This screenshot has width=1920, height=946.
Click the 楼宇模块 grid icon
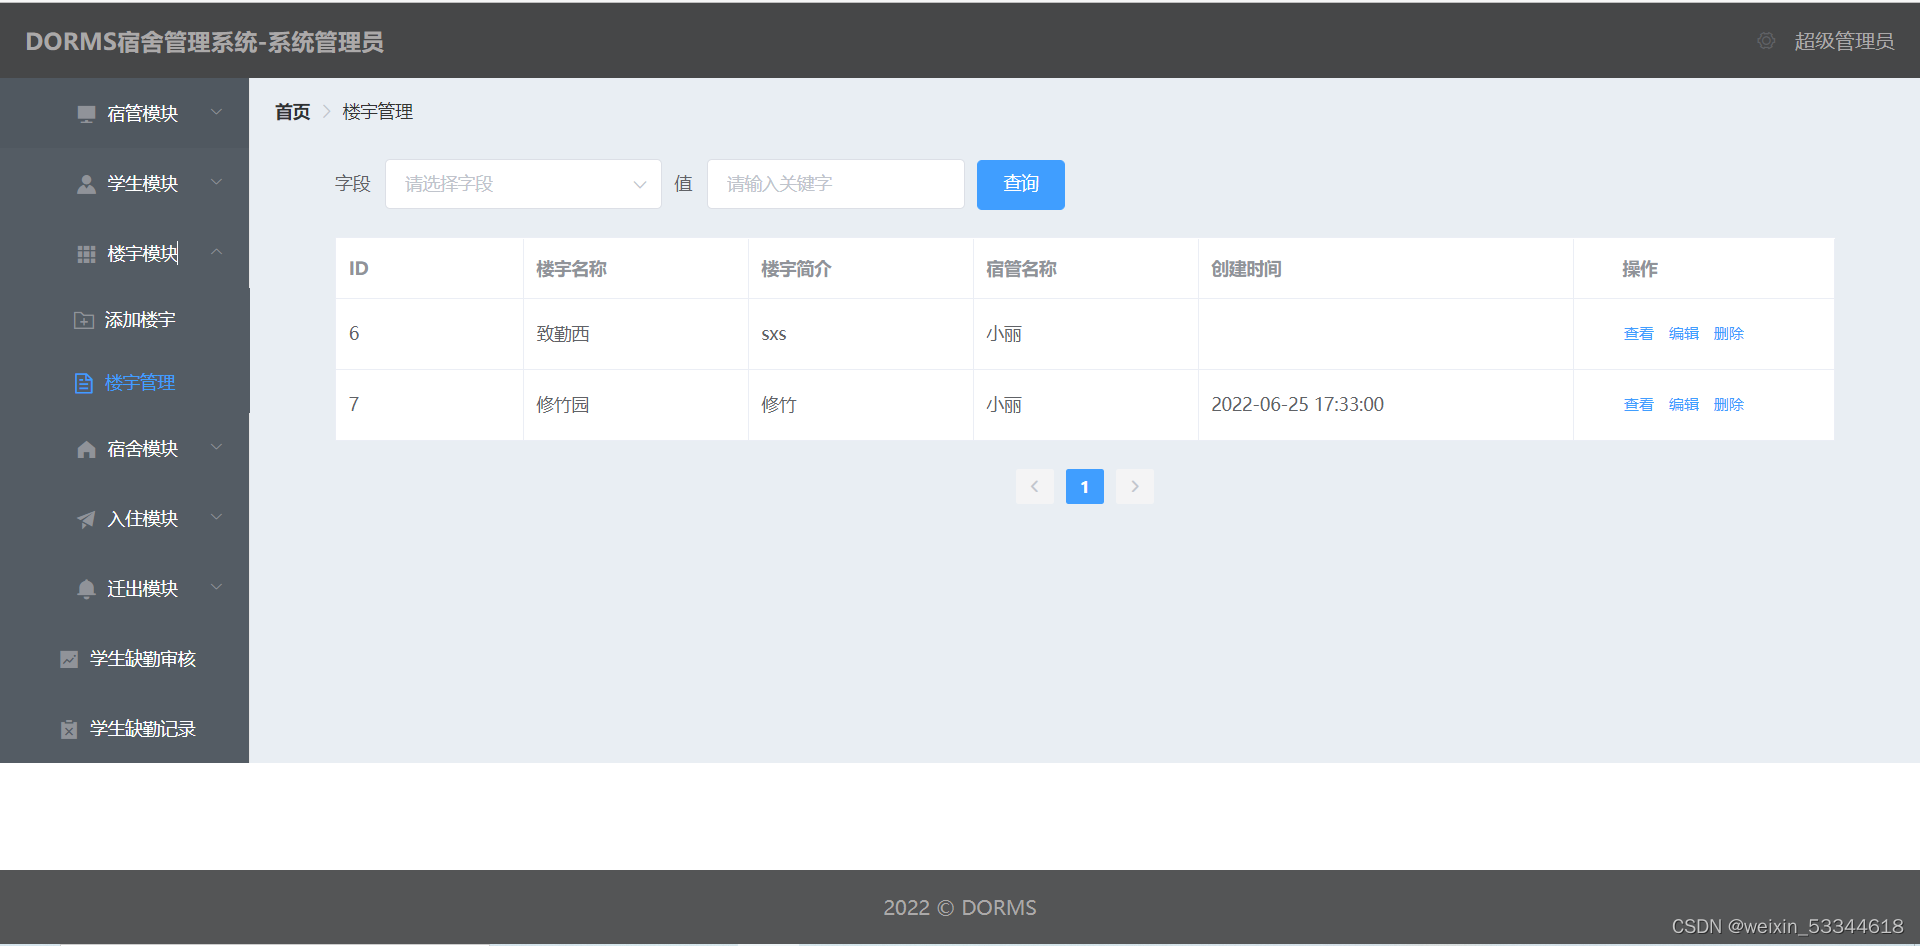click(x=86, y=254)
